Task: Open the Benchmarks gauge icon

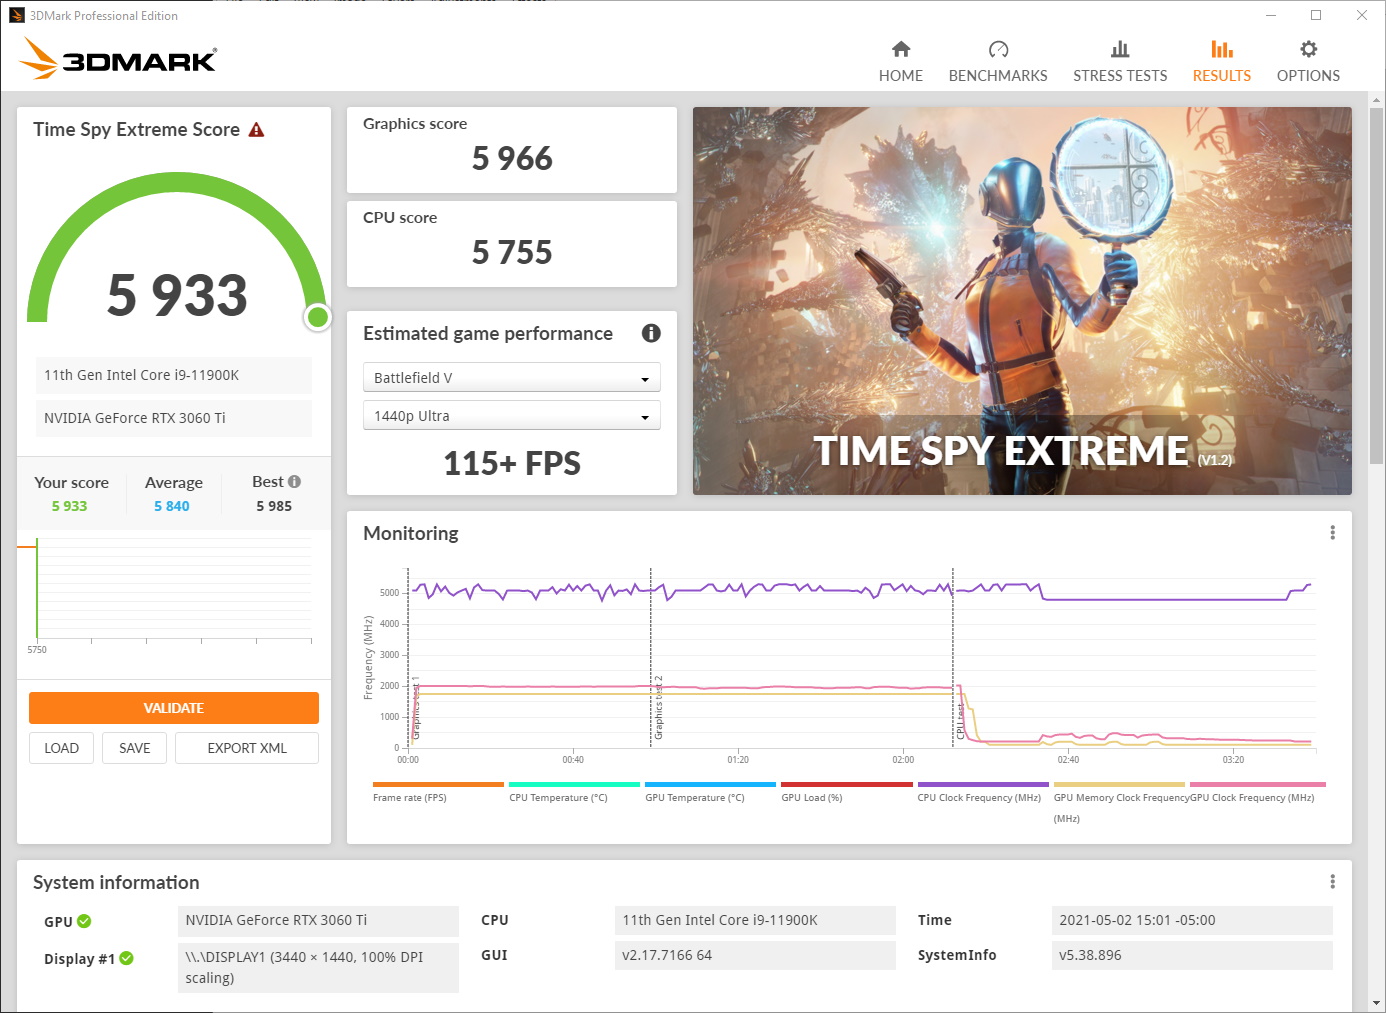Action: click(x=998, y=49)
